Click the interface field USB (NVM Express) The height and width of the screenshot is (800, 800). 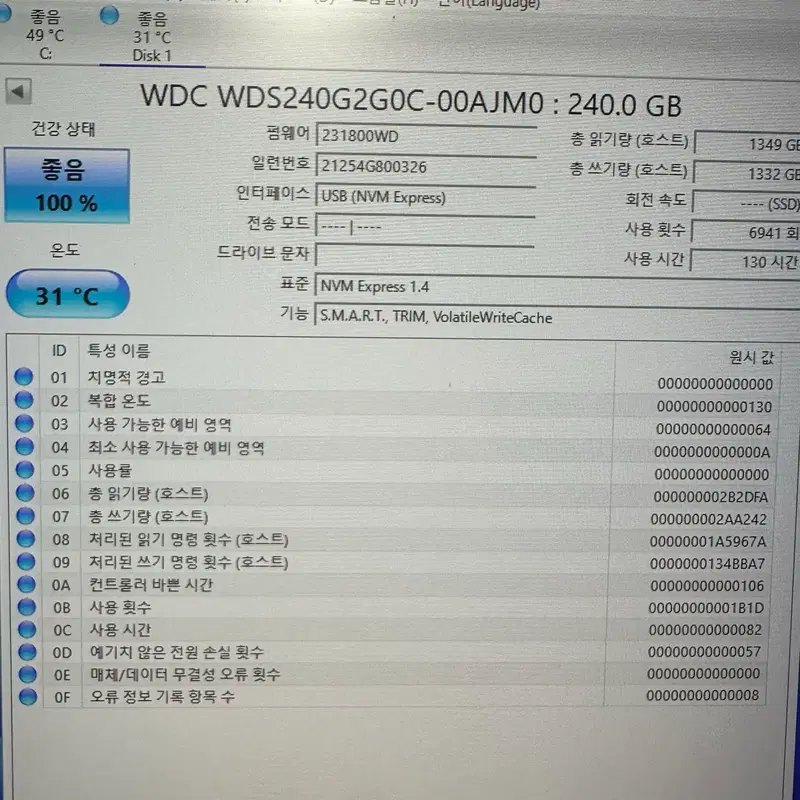pyautogui.click(x=426, y=197)
